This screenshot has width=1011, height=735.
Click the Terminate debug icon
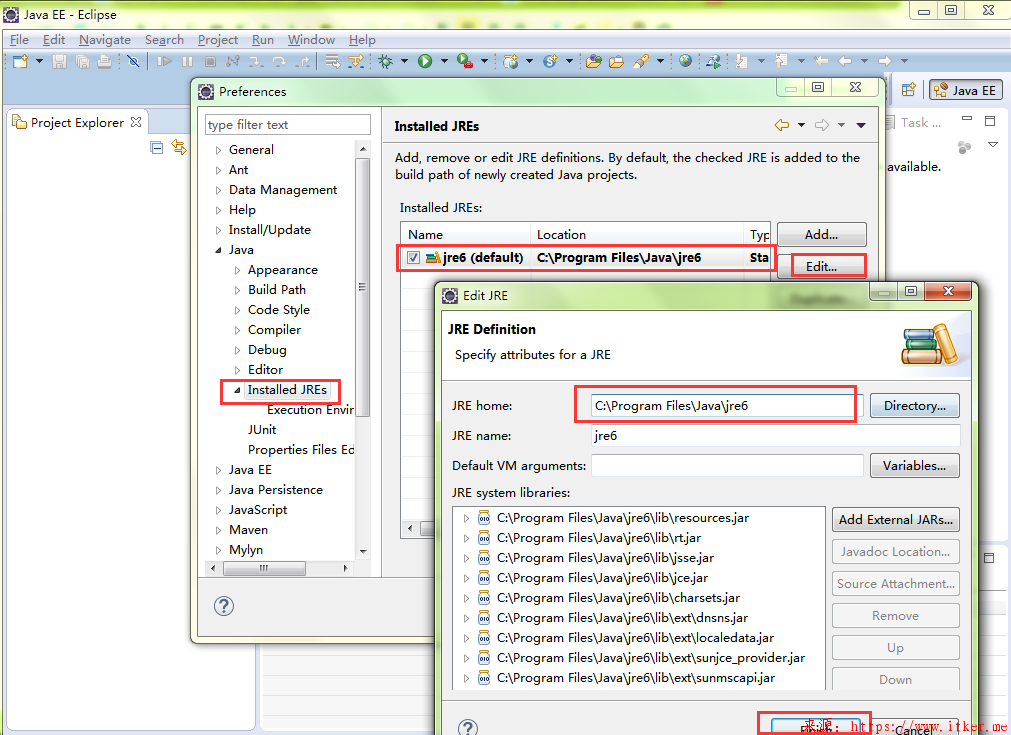210,61
